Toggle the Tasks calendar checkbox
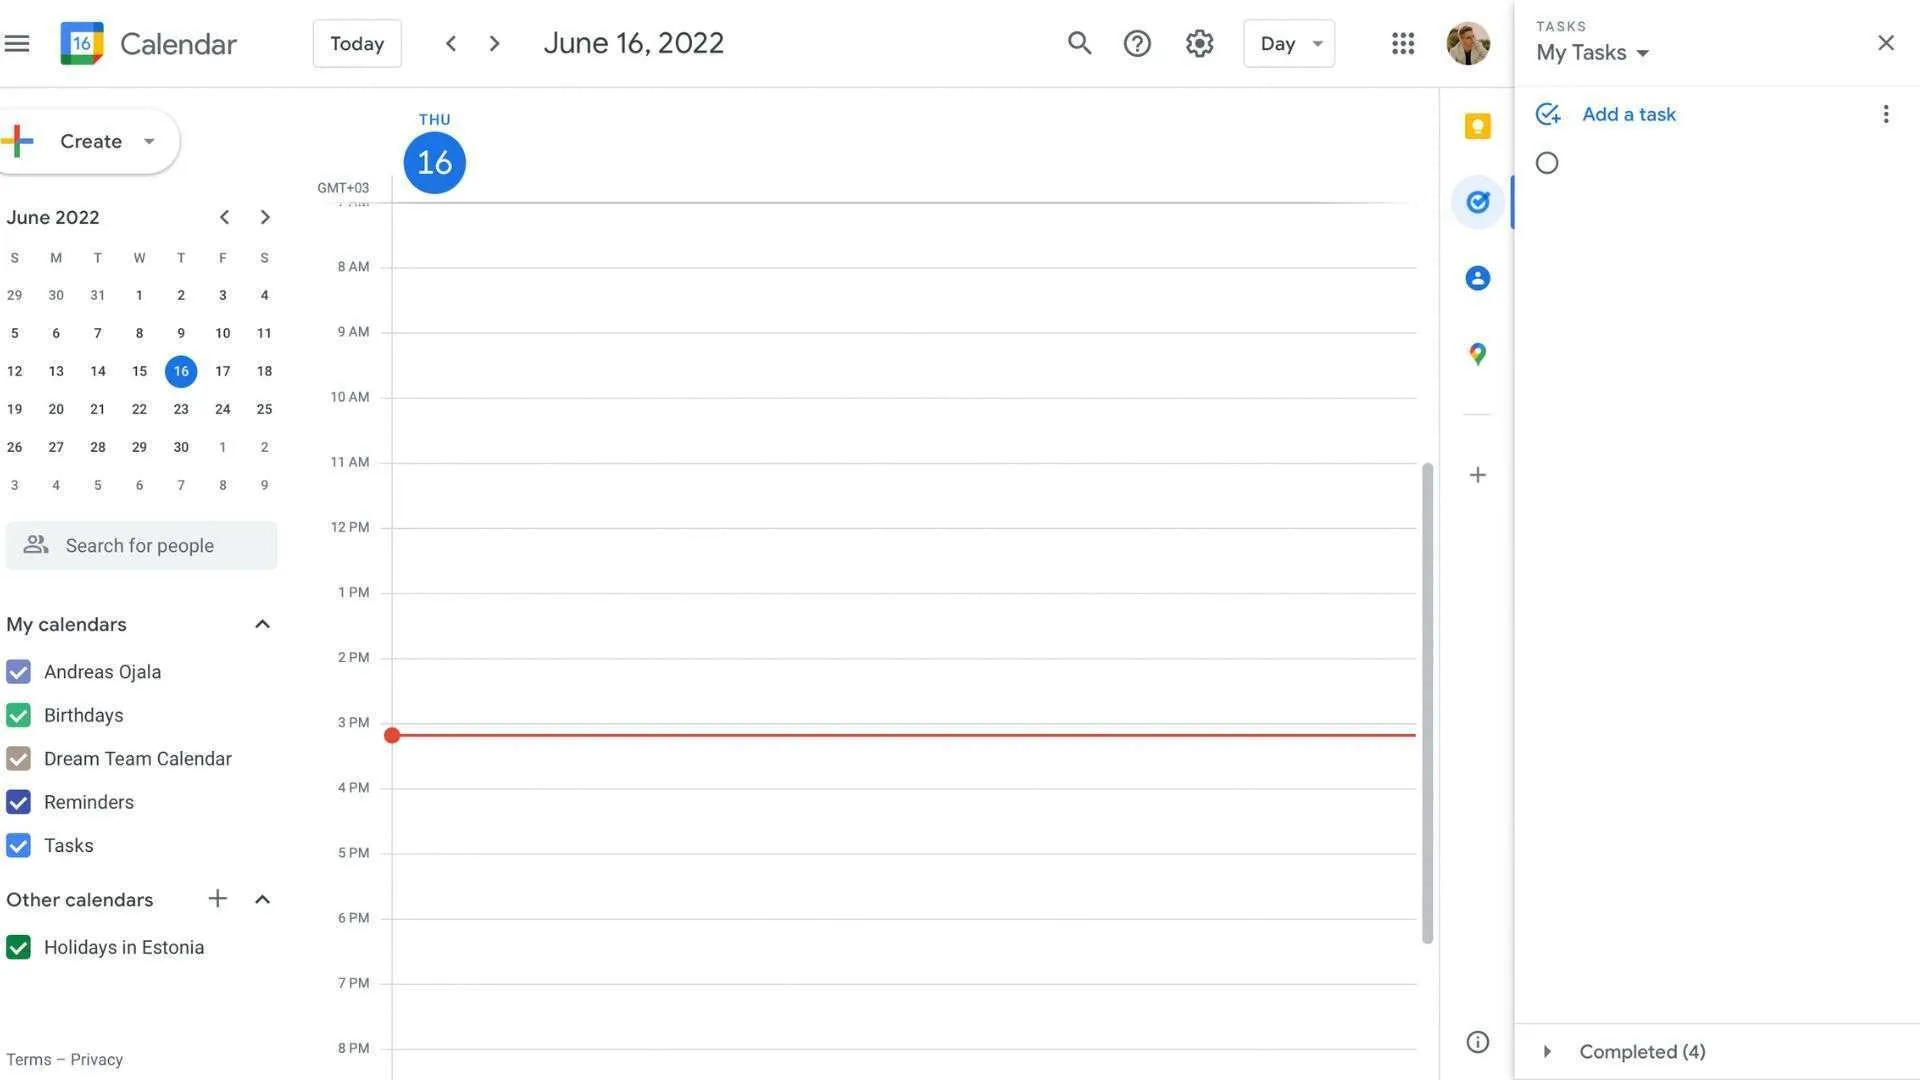This screenshot has width=1920, height=1080. pos(18,845)
